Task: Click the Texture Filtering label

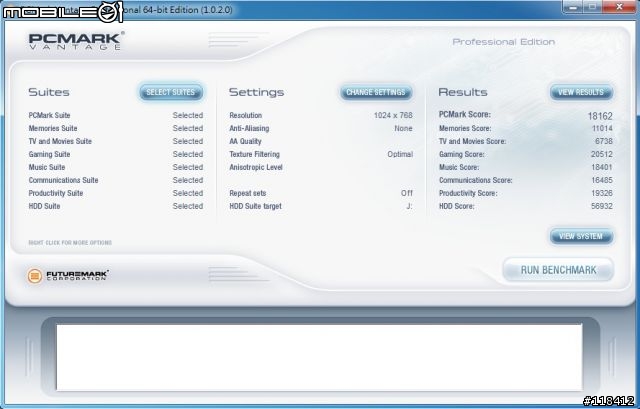Action: [x=254, y=154]
